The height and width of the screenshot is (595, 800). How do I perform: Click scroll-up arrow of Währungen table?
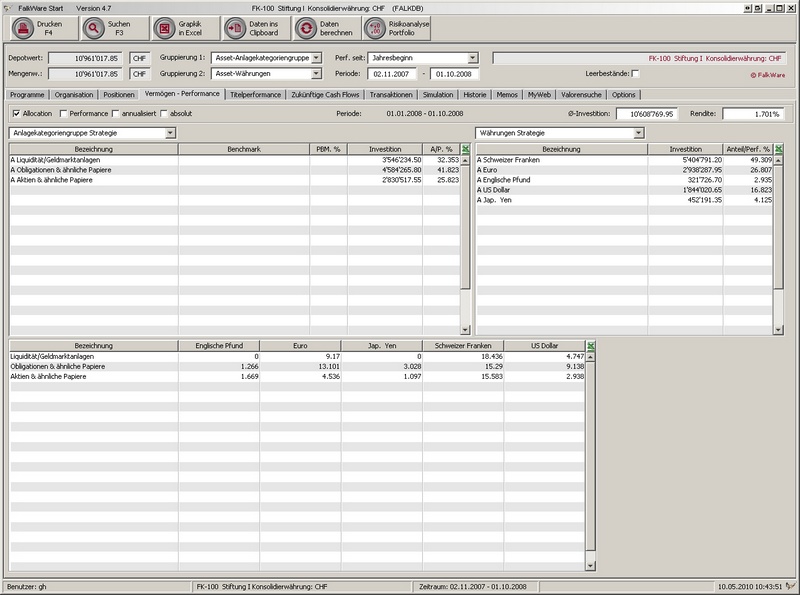(779, 160)
